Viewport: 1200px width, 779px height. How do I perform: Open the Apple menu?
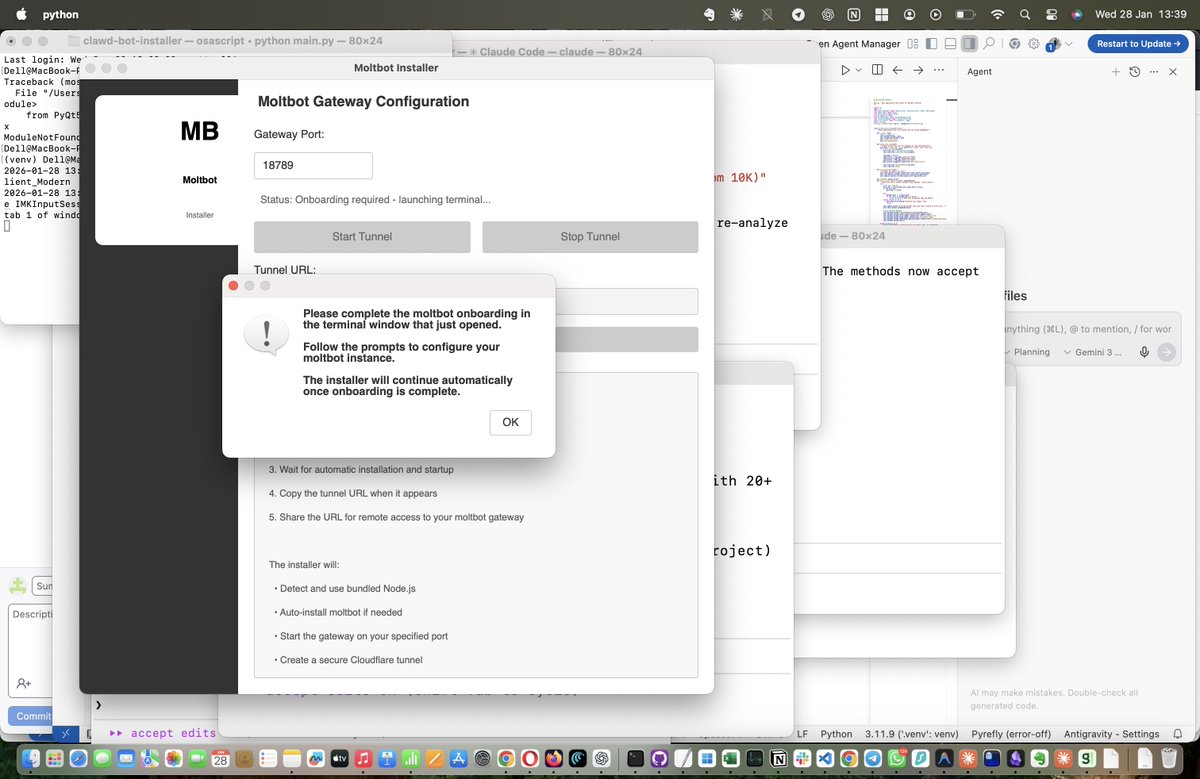(x=20, y=15)
